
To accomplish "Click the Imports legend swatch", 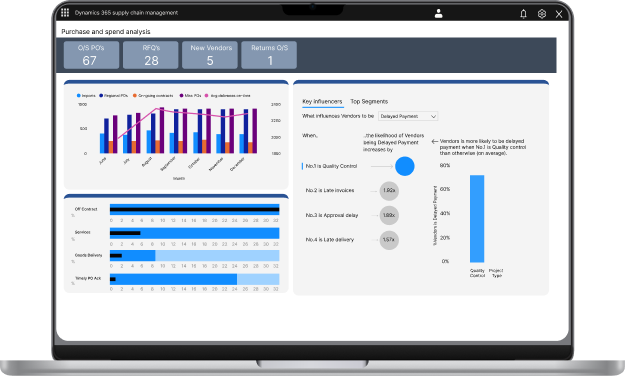I will (79, 96).
